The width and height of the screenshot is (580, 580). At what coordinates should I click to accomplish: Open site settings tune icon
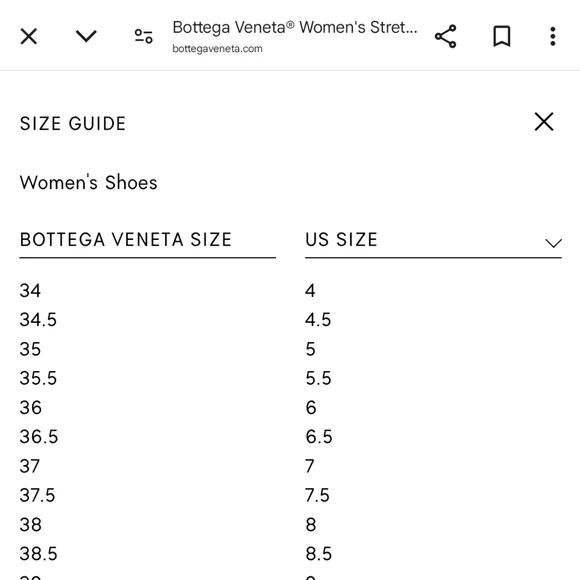144,36
